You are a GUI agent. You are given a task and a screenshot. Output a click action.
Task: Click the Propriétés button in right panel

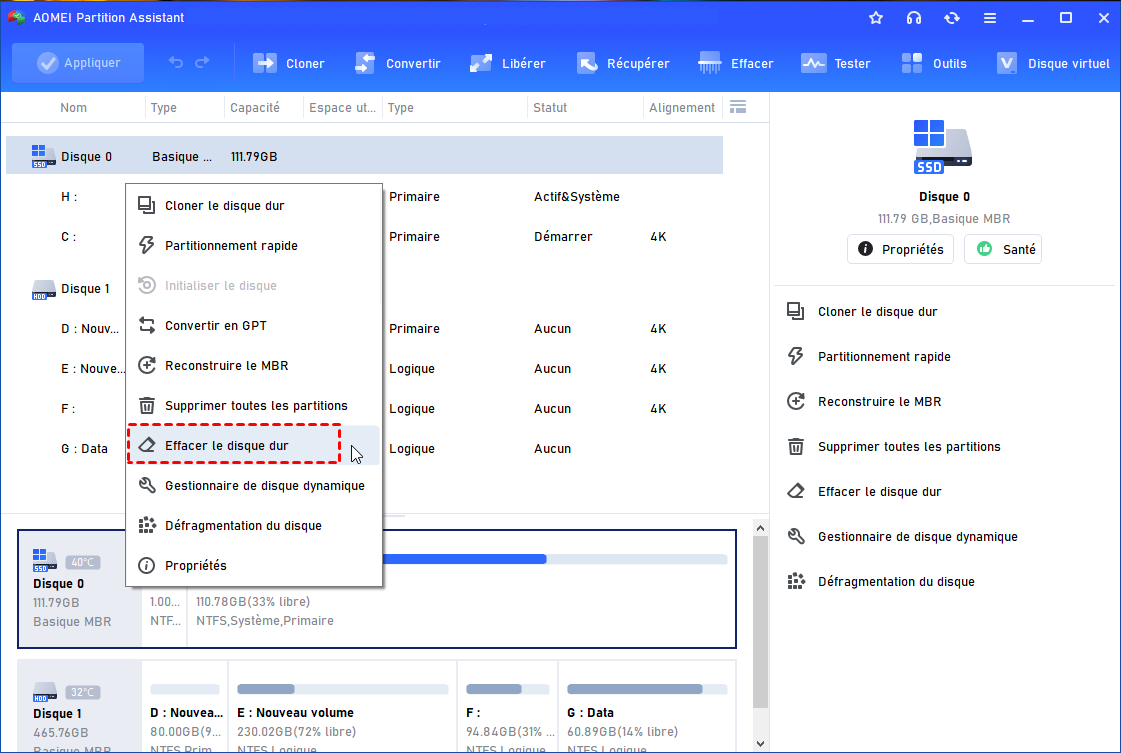[901, 250]
